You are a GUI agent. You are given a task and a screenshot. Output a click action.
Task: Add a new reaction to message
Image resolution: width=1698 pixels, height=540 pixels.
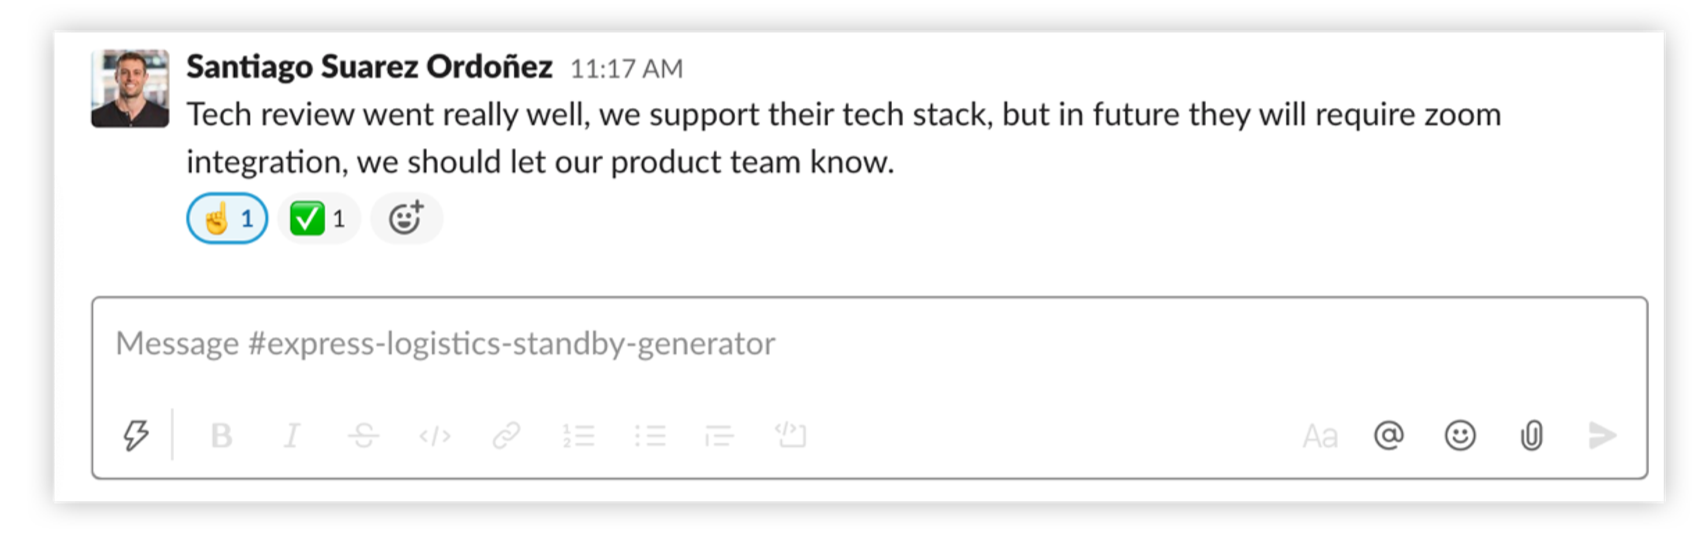pyautogui.click(x=406, y=218)
